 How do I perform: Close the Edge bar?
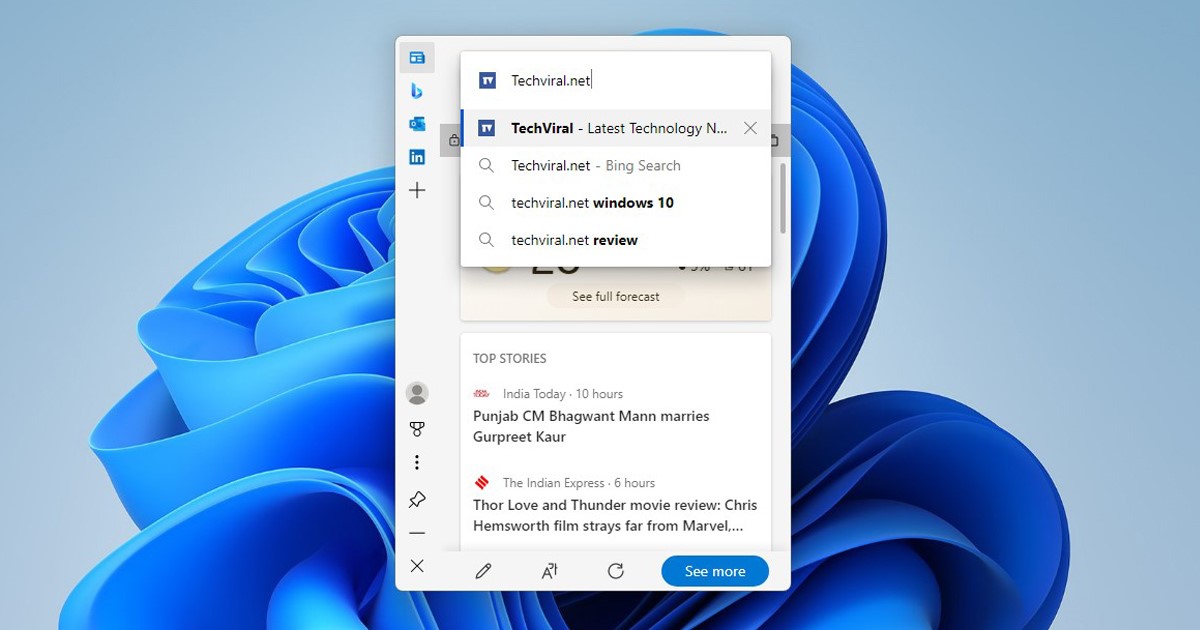pyautogui.click(x=417, y=566)
